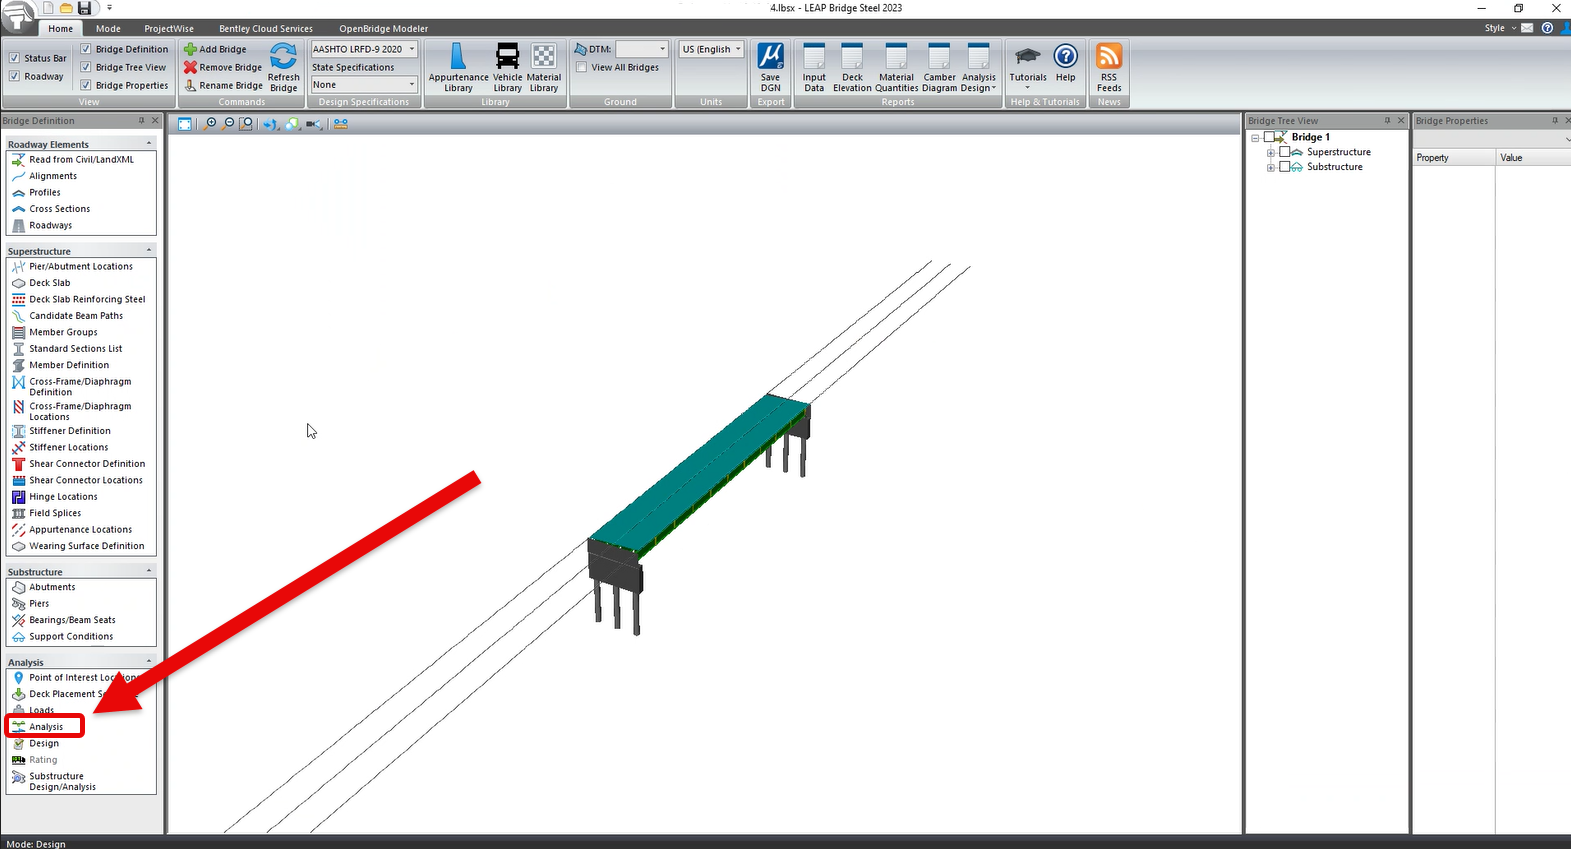Open the Style menu

(x=1499, y=28)
